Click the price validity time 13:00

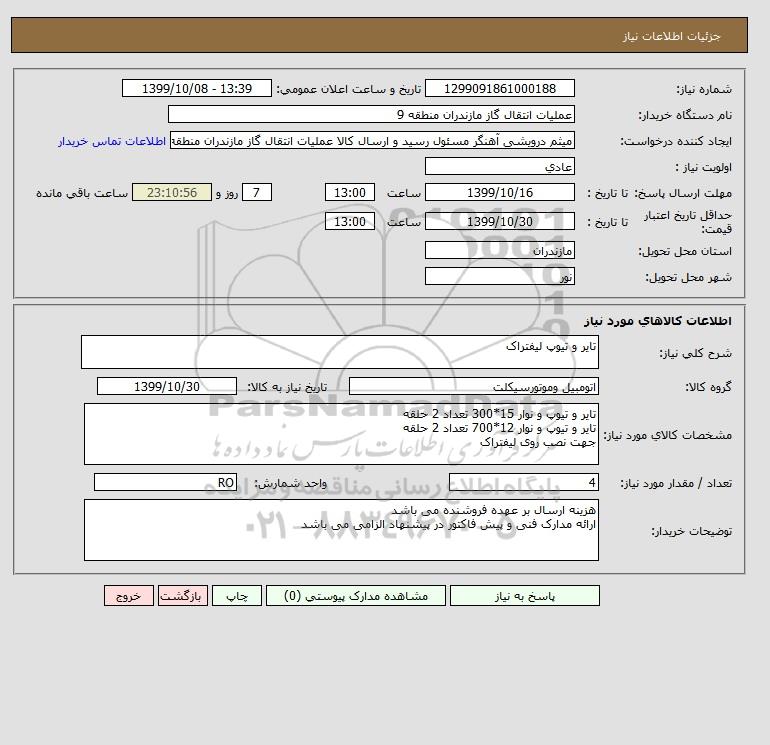point(350,221)
